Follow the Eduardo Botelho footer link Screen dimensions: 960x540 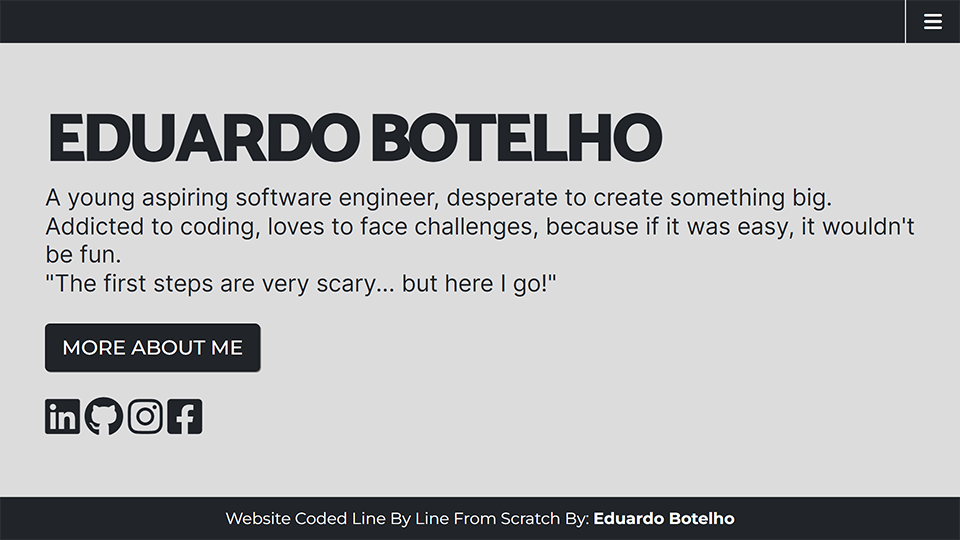664,519
